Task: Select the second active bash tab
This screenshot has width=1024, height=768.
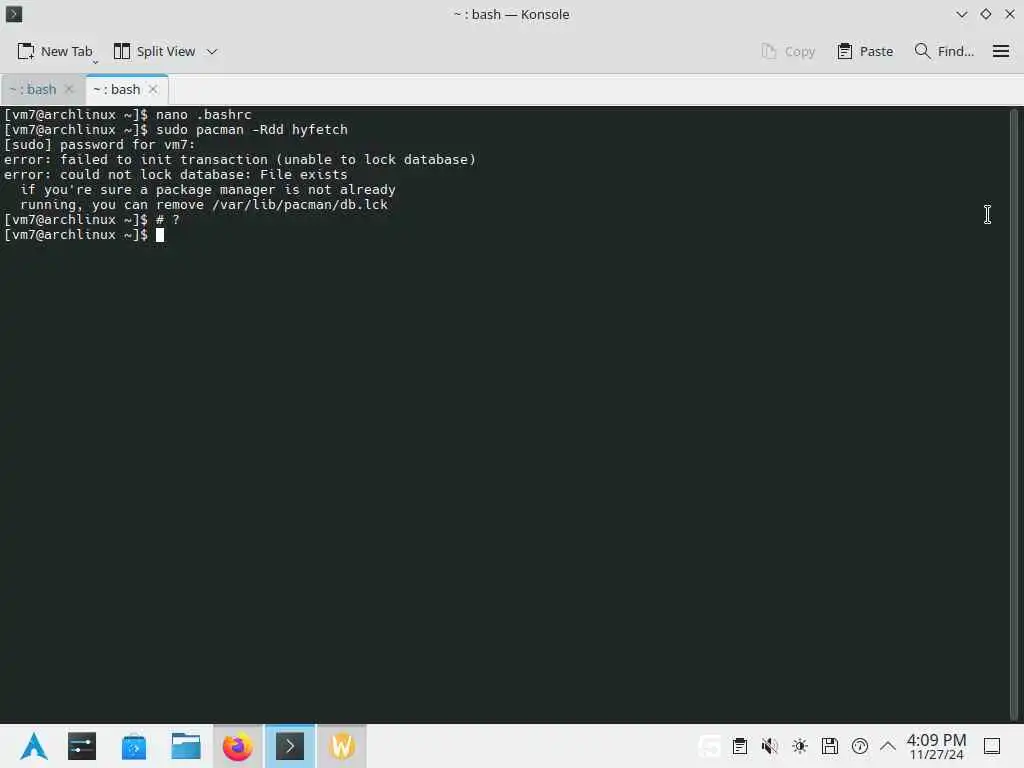Action: coord(118,89)
